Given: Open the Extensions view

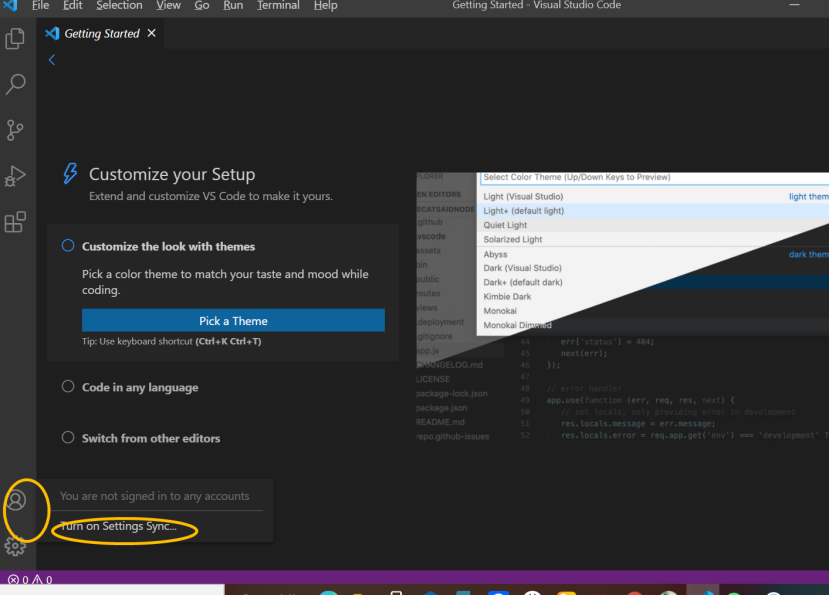Looking at the screenshot, I should 15,222.
